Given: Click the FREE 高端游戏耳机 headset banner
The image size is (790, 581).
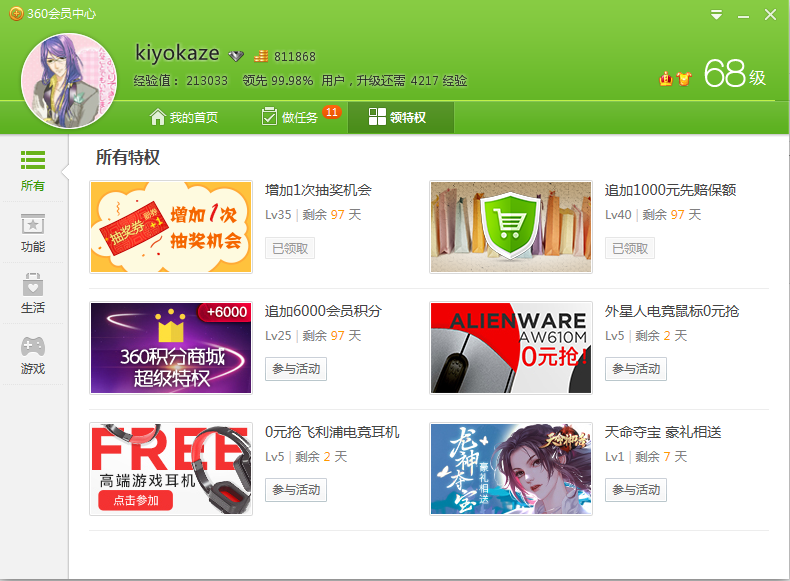Looking at the screenshot, I should coord(171,469).
